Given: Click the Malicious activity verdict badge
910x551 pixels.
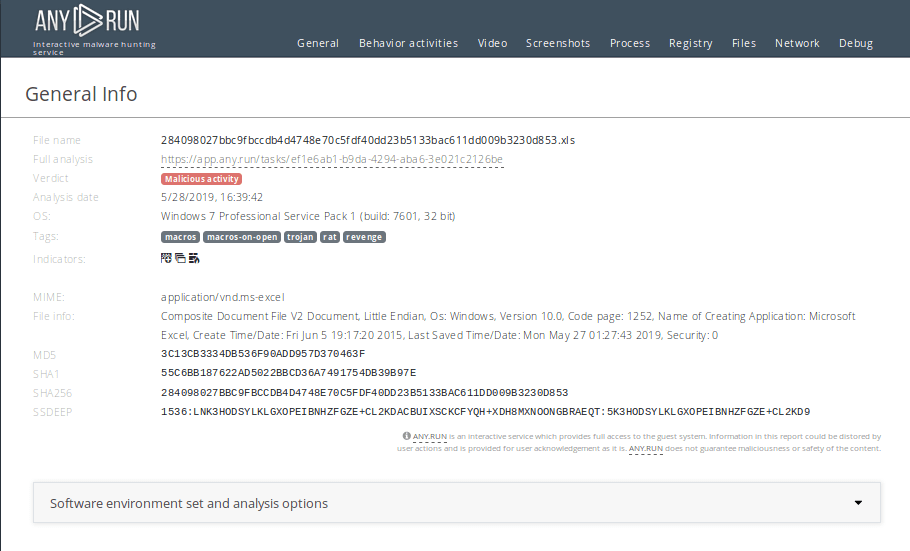Looking at the screenshot, I should click(x=201, y=179).
